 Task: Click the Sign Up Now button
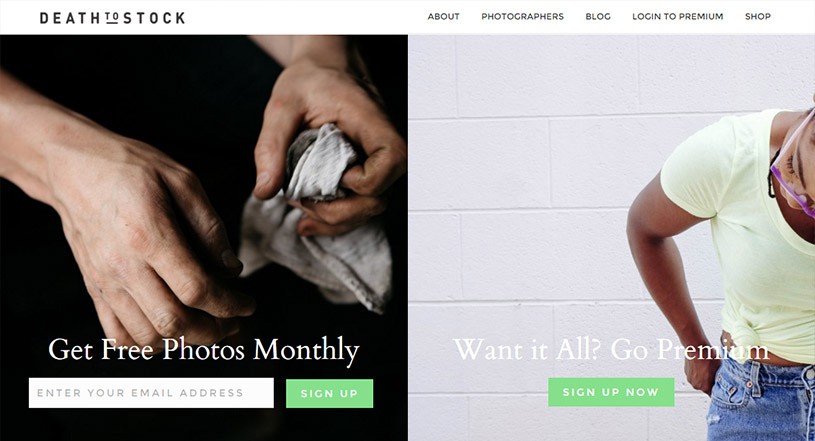[611, 392]
